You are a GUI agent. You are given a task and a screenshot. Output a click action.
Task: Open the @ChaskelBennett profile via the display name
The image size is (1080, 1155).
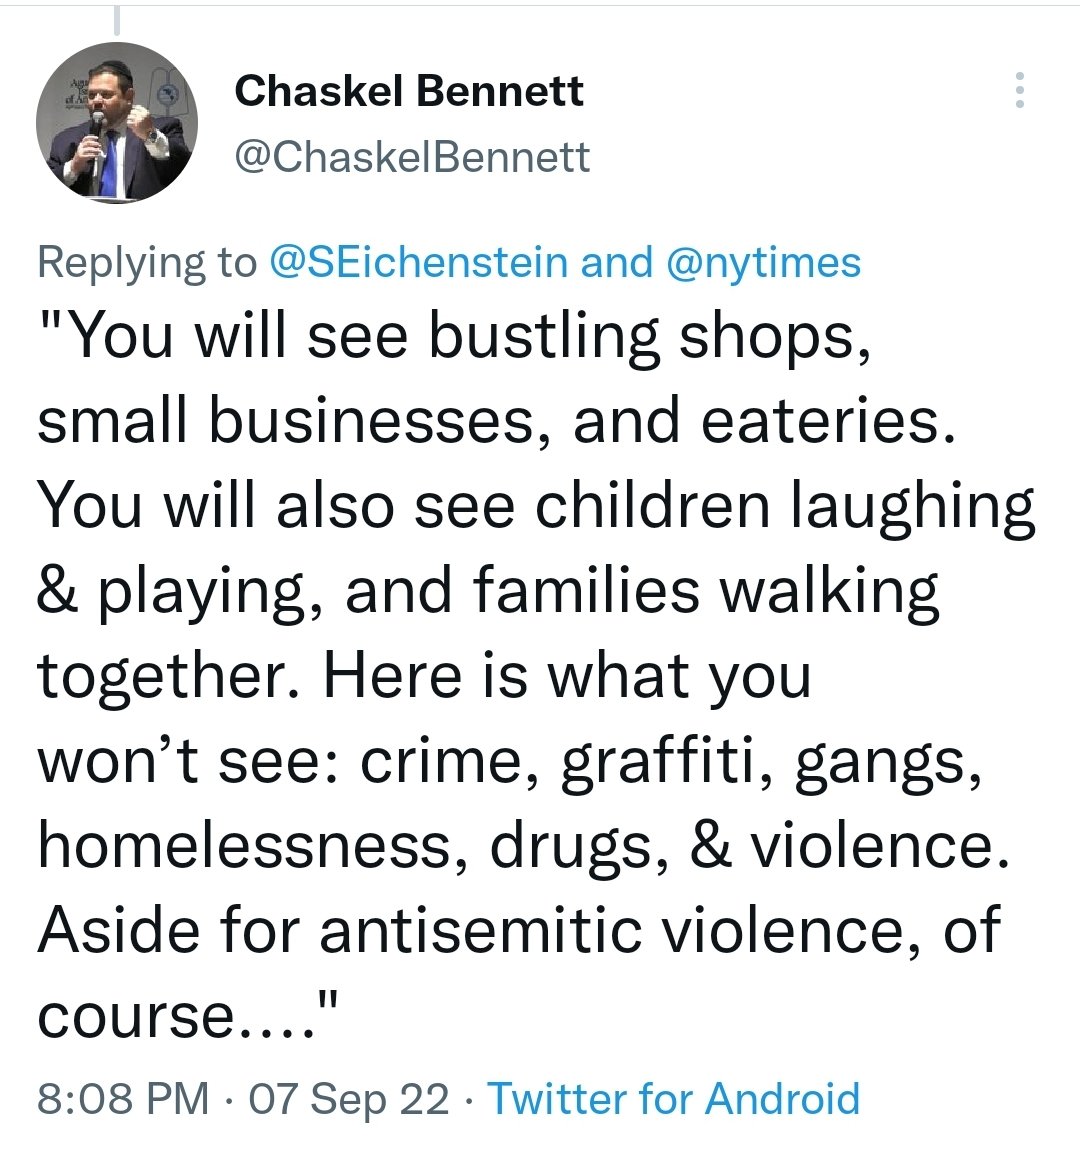(x=410, y=91)
